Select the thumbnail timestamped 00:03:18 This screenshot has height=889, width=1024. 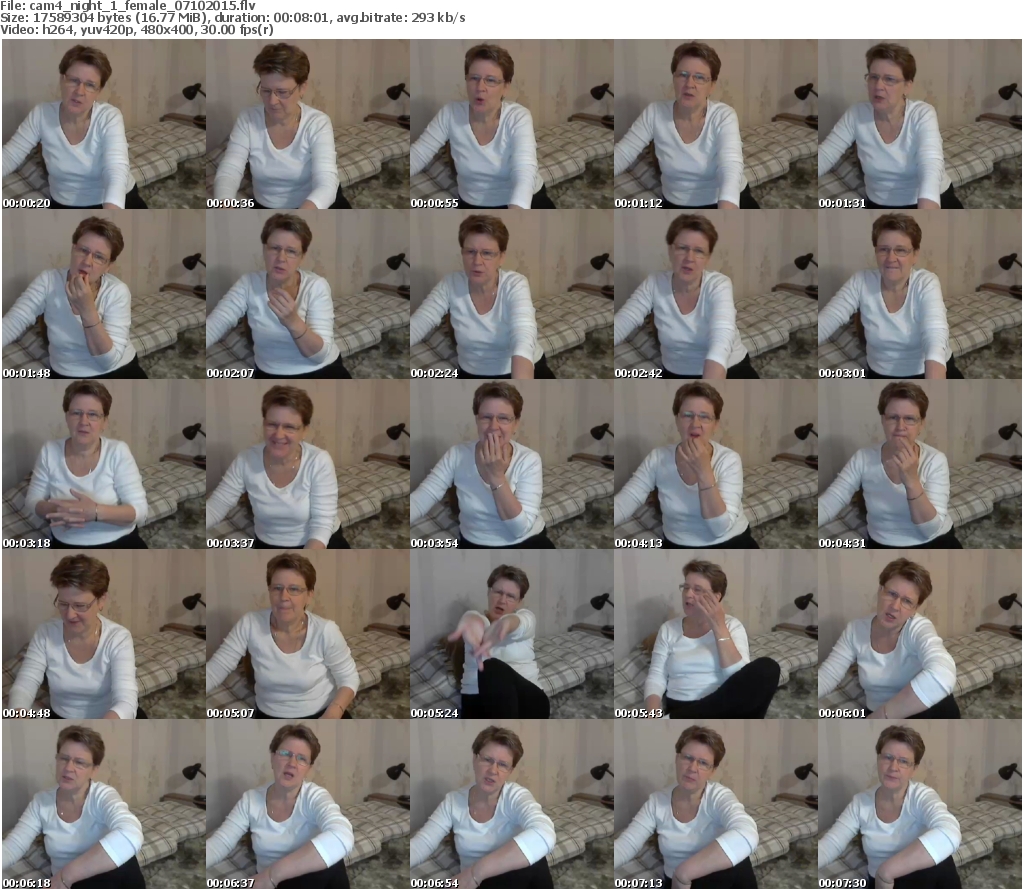point(104,464)
